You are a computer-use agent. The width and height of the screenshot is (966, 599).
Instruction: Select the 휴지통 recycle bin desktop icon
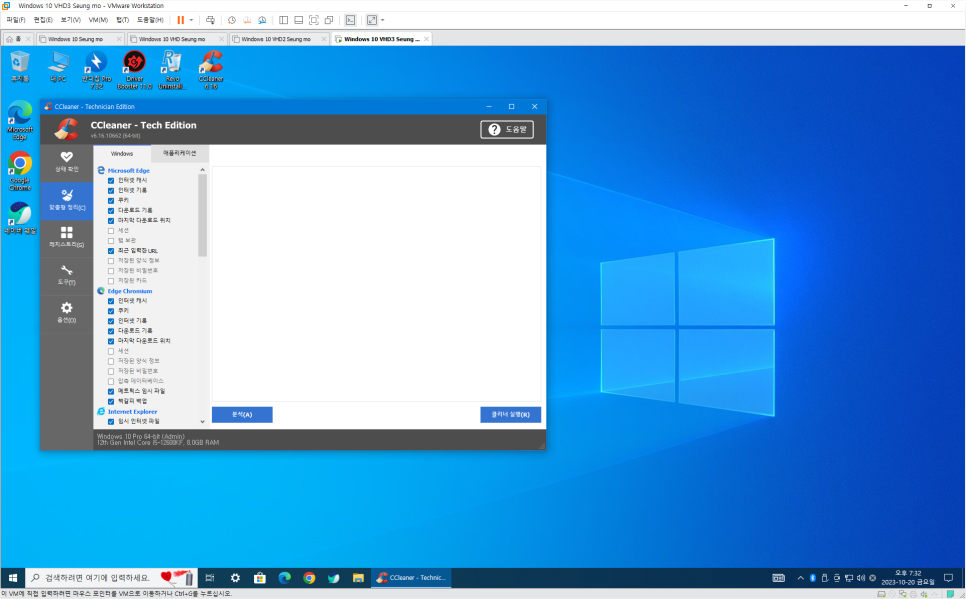point(20,67)
